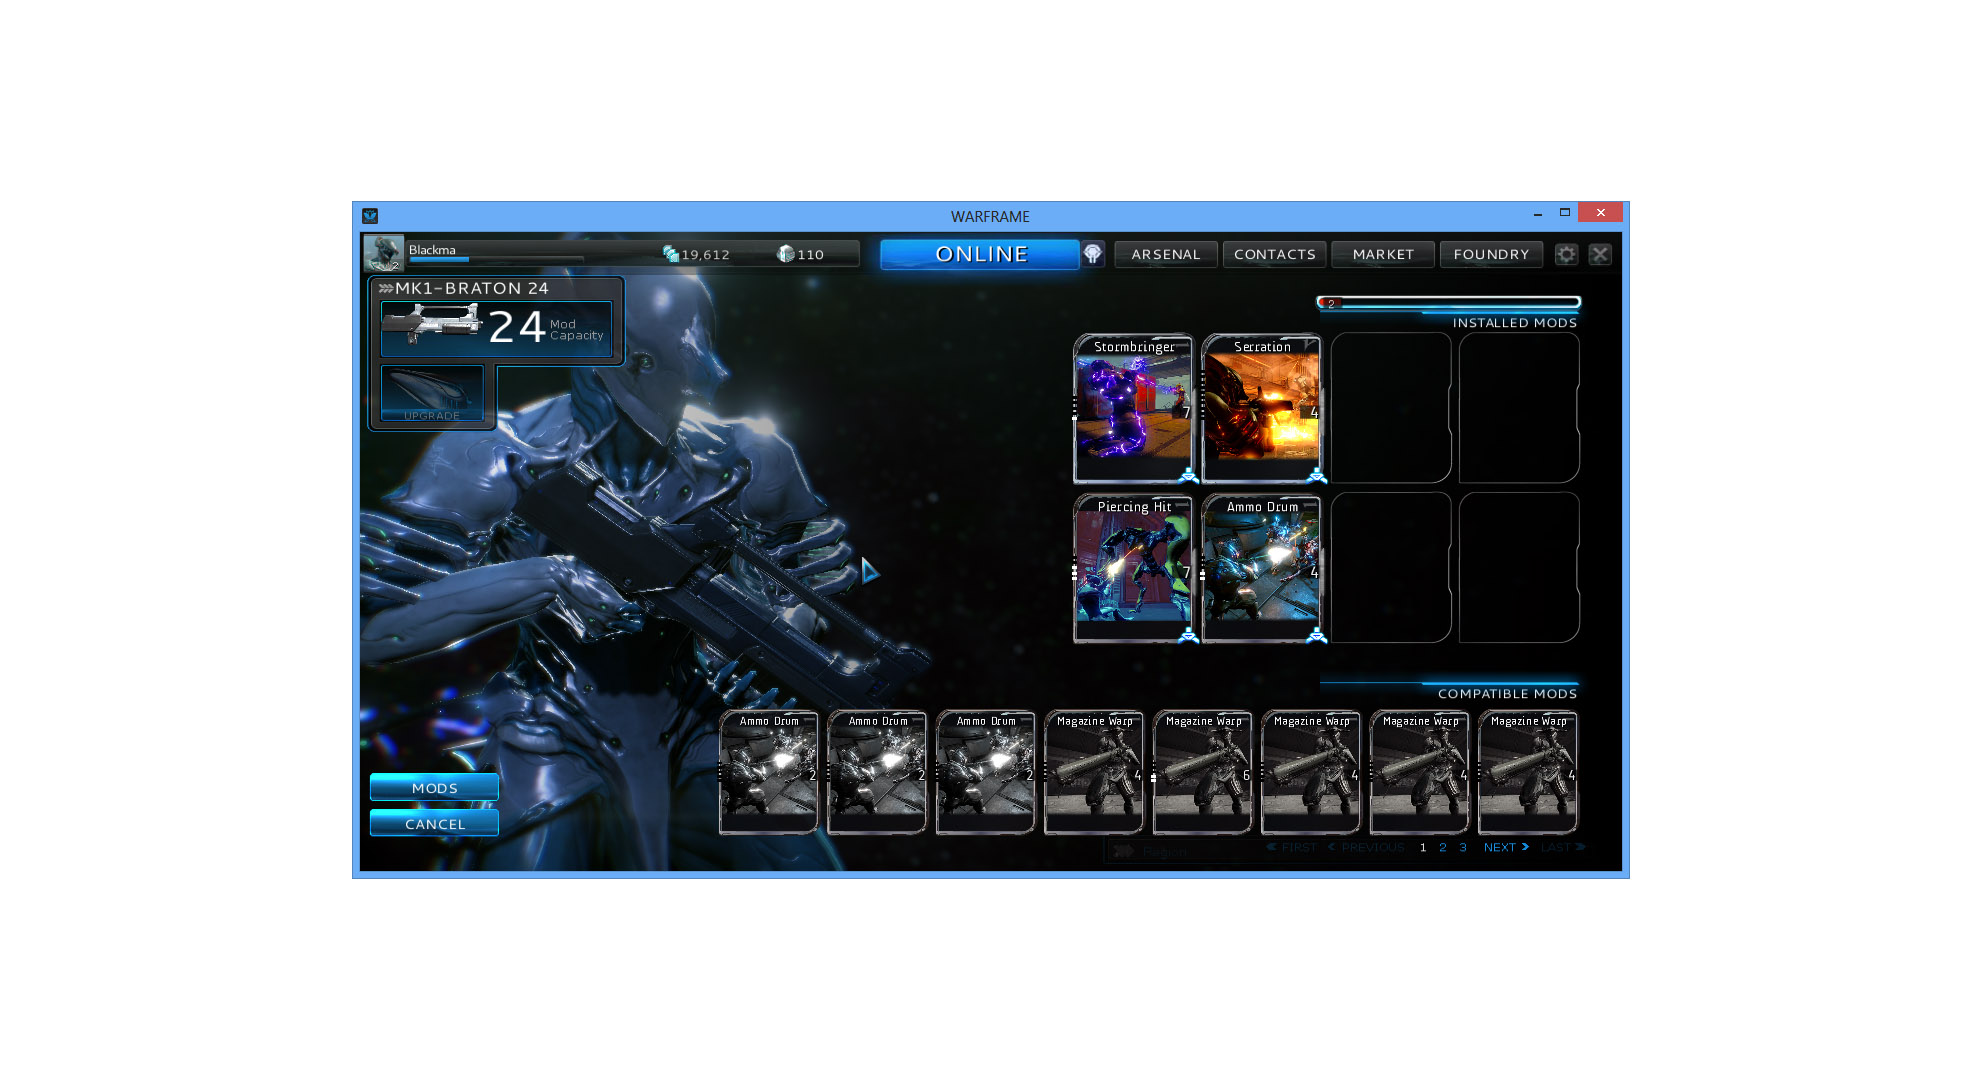The image size is (1980, 1080).
Task: Click the MK1-Braton weapon icon
Action: point(433,324)
